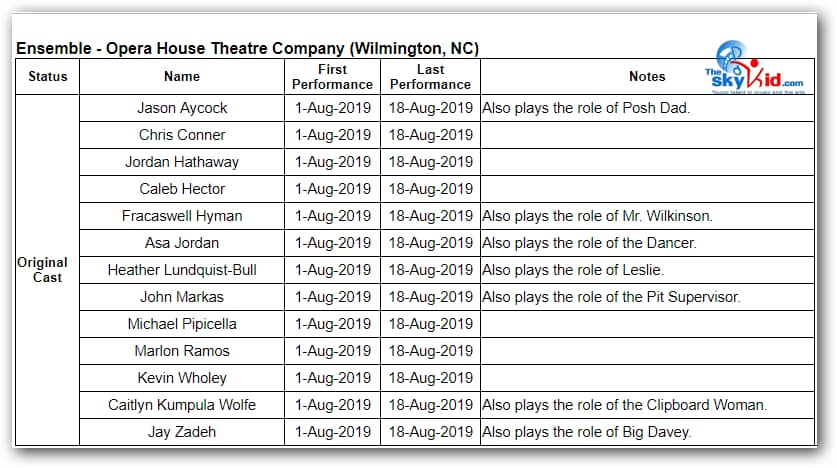Image resolution: width=837 pixels, height=468 pixels.
Task: Select the Pit Supervisor note cell
Action: pos(611,297)
